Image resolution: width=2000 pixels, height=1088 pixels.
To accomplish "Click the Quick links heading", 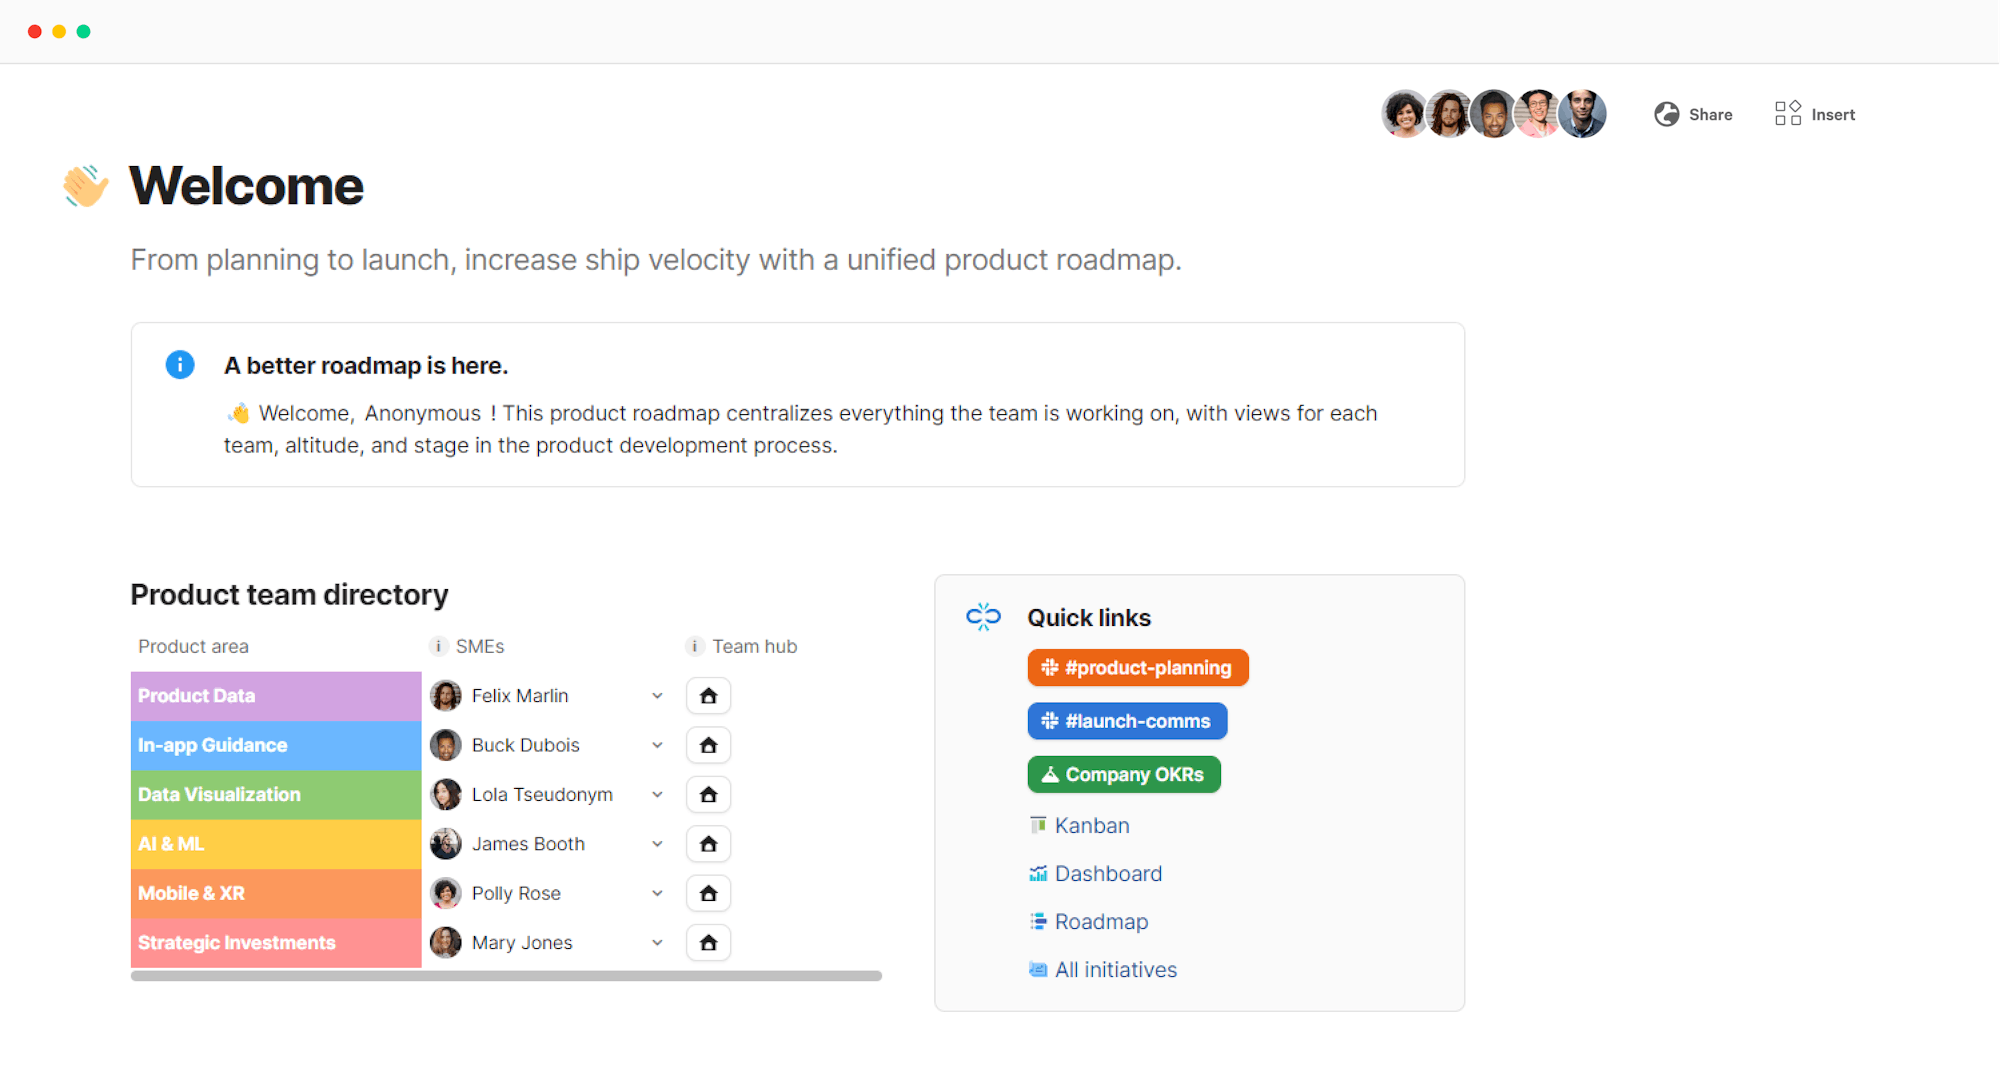I will coord(1089,617).
